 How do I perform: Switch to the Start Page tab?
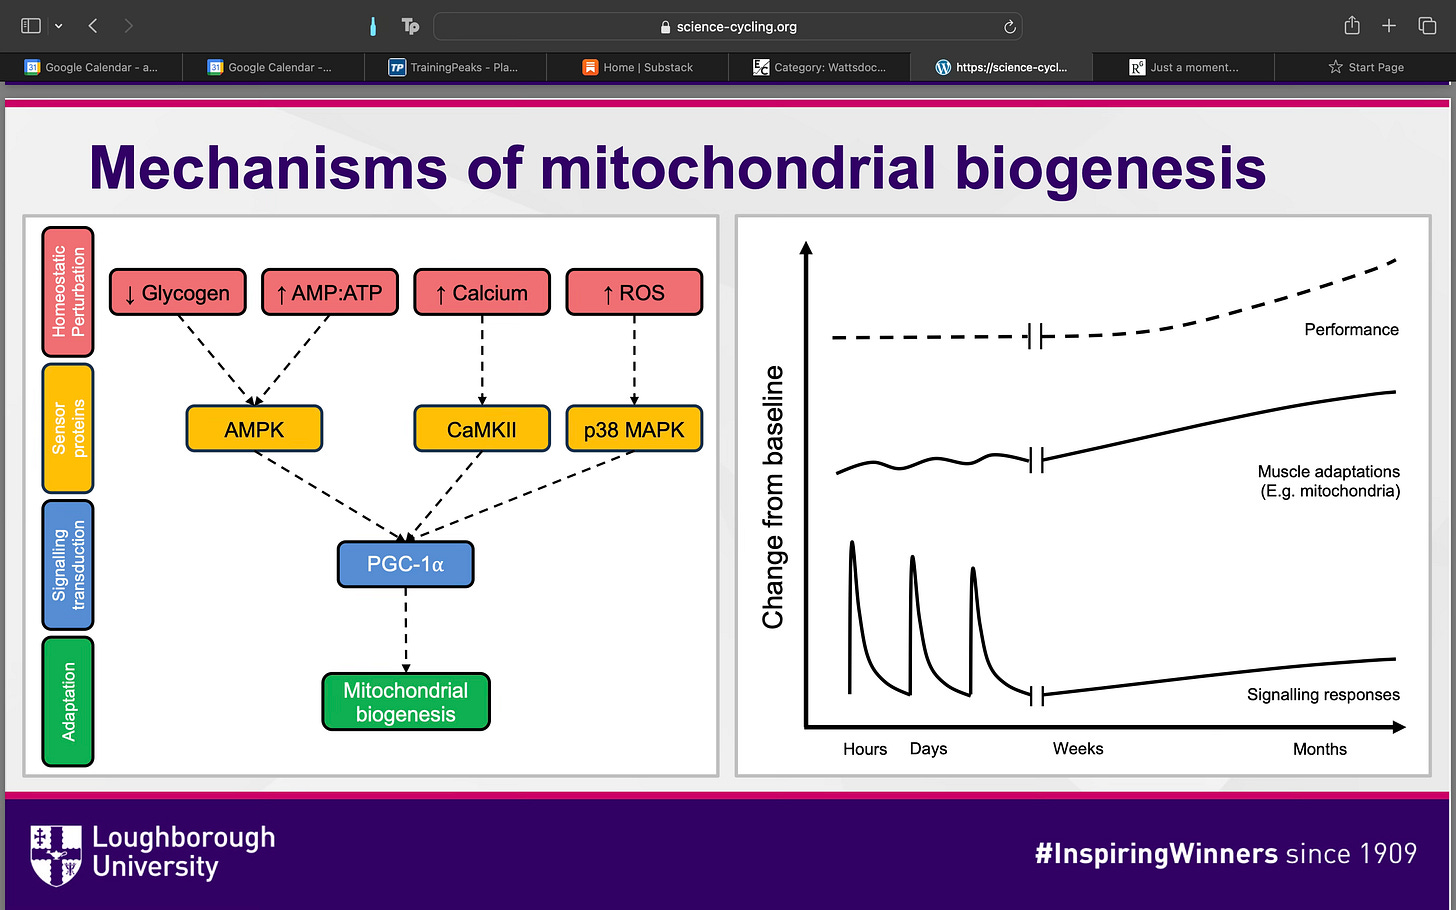click(x=1366, y=67)
